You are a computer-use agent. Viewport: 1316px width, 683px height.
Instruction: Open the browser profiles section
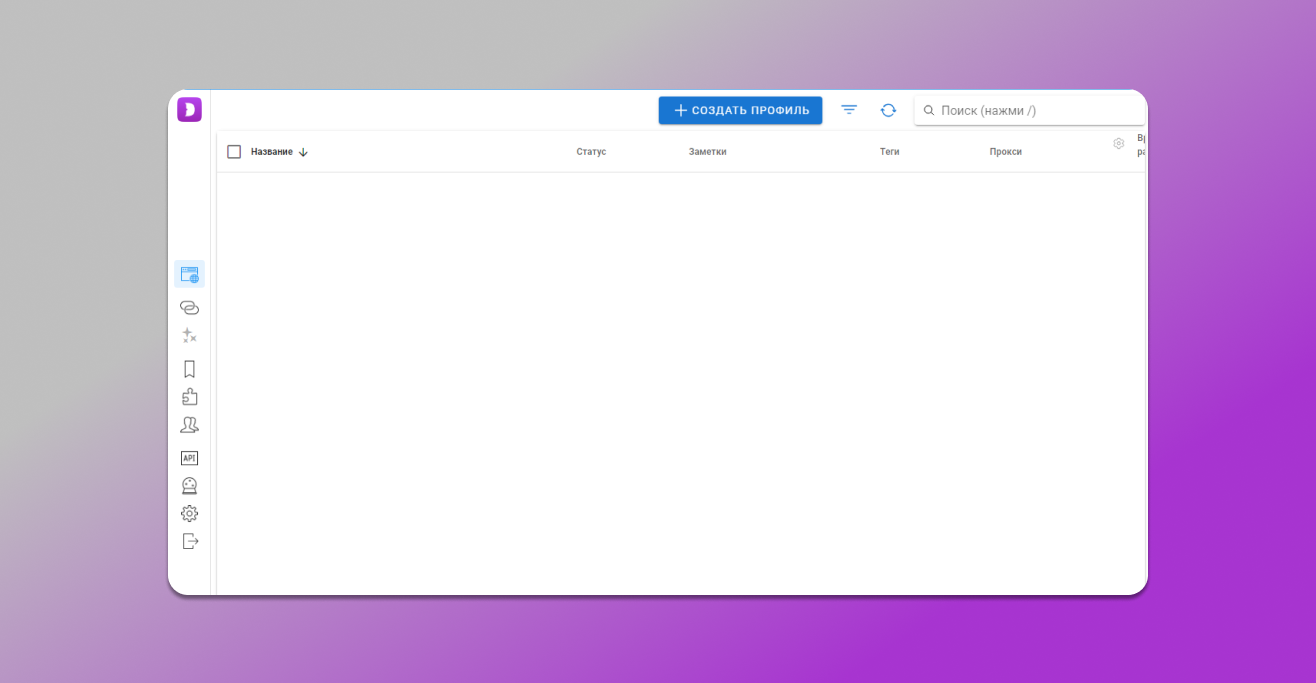(189, 274)
